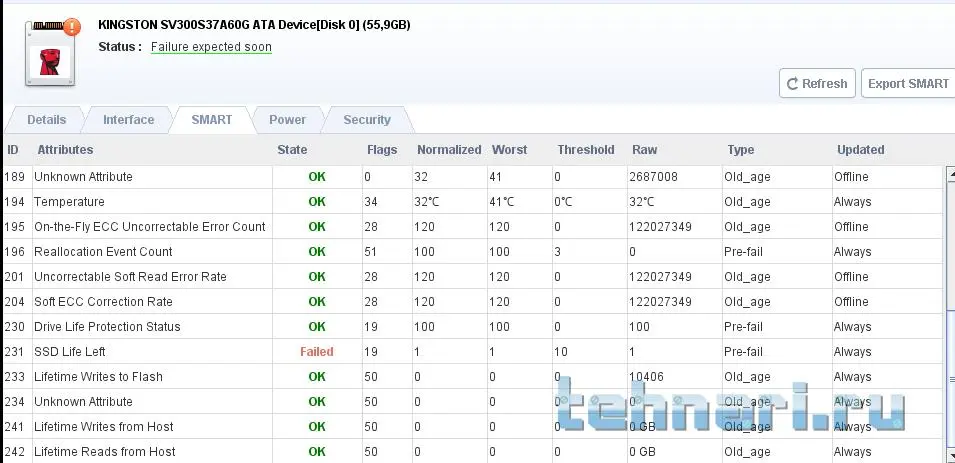Select the Reallocation Event Count row
Image resolution: width=955 pixels, height=463 pixels.
click(473, 252)
